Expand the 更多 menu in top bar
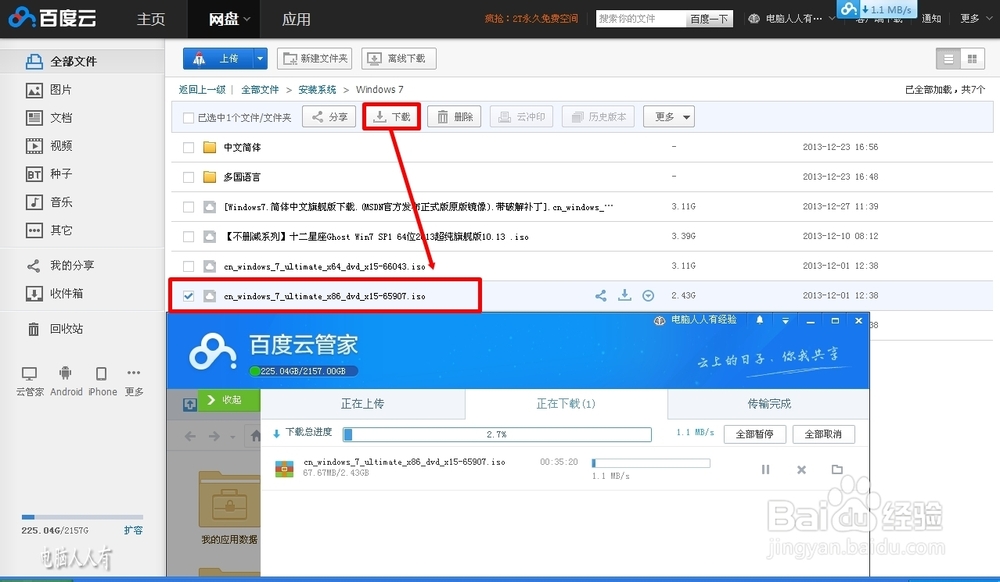 pos(975,18)
